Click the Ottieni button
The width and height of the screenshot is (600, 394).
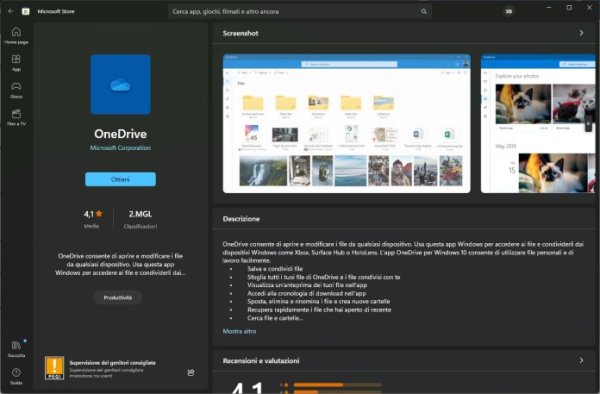121,179
